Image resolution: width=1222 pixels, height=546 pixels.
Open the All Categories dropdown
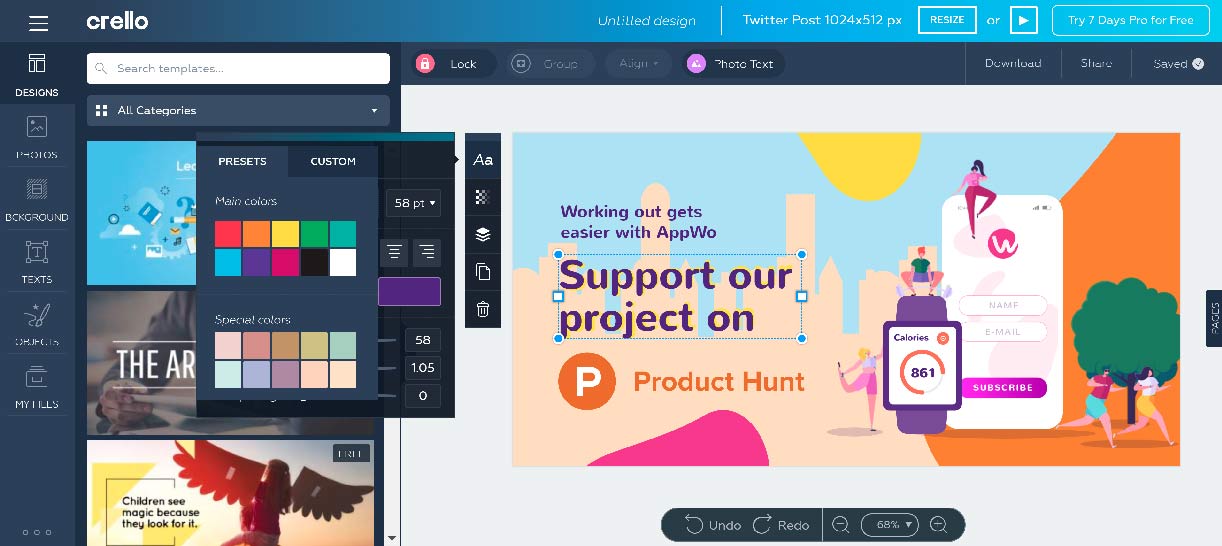pos(238,110)
